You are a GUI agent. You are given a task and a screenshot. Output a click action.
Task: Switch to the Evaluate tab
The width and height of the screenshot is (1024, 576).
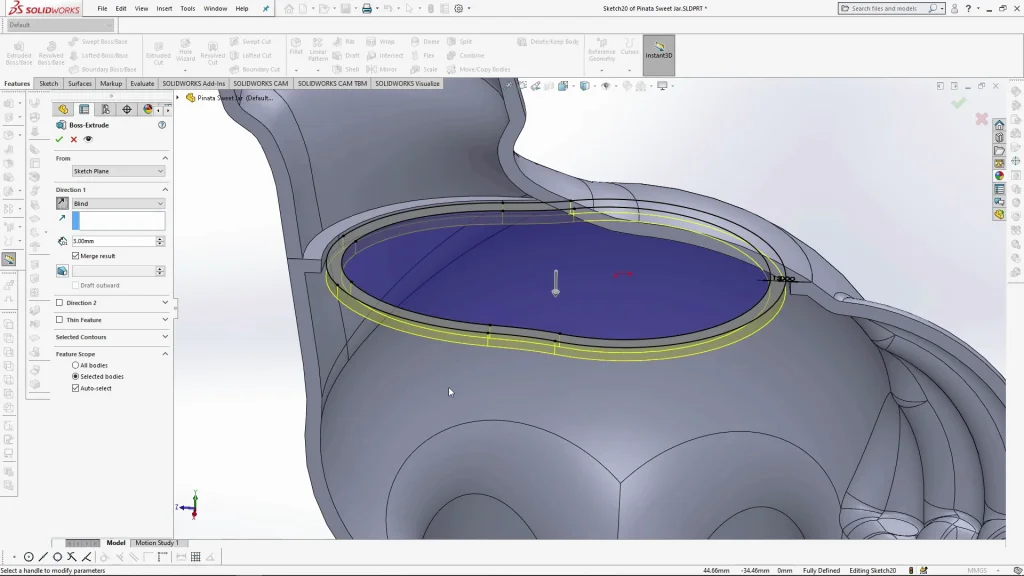pos(142,84)
